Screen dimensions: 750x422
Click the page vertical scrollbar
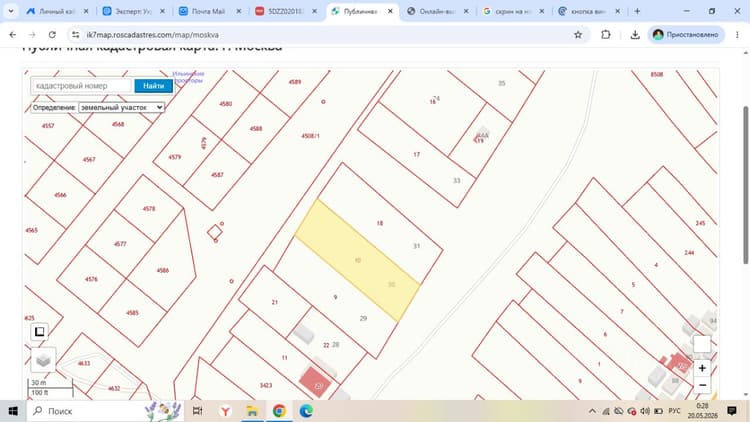(x=745, y=184)
